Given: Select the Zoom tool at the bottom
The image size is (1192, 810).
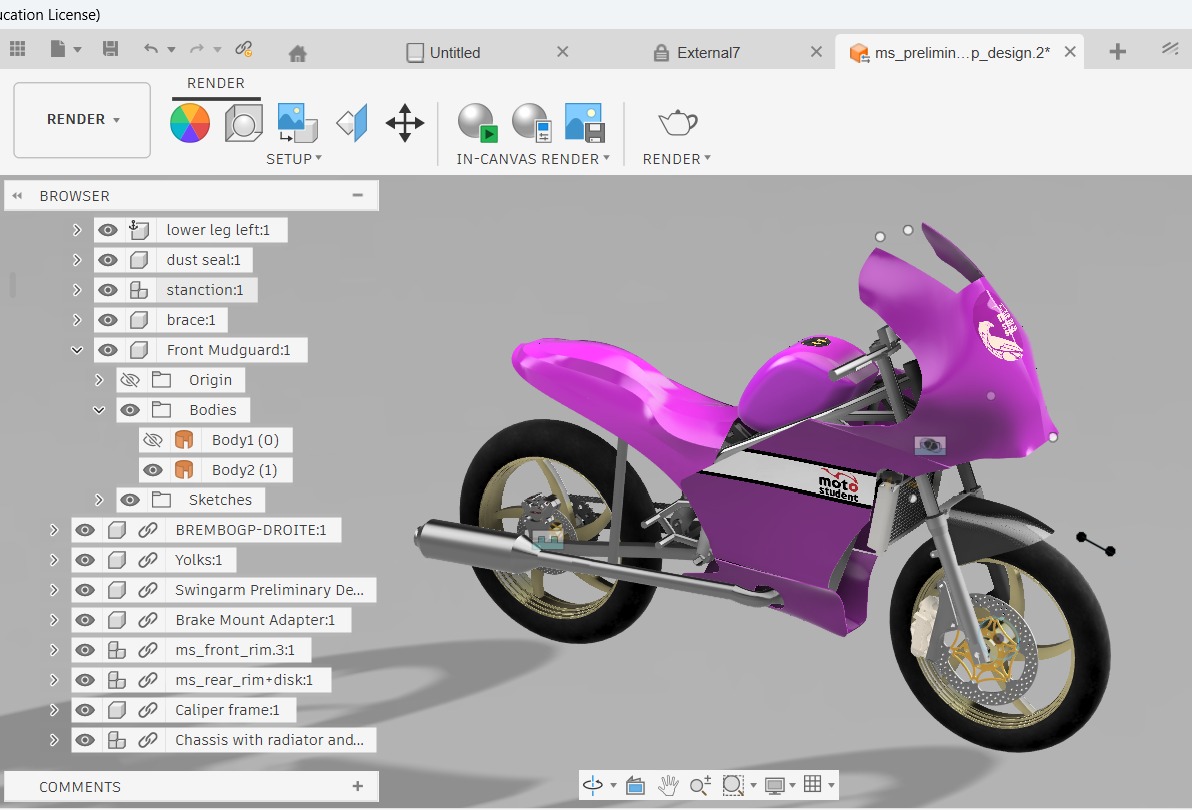Looking at the screenshot, I should (699, 786).
